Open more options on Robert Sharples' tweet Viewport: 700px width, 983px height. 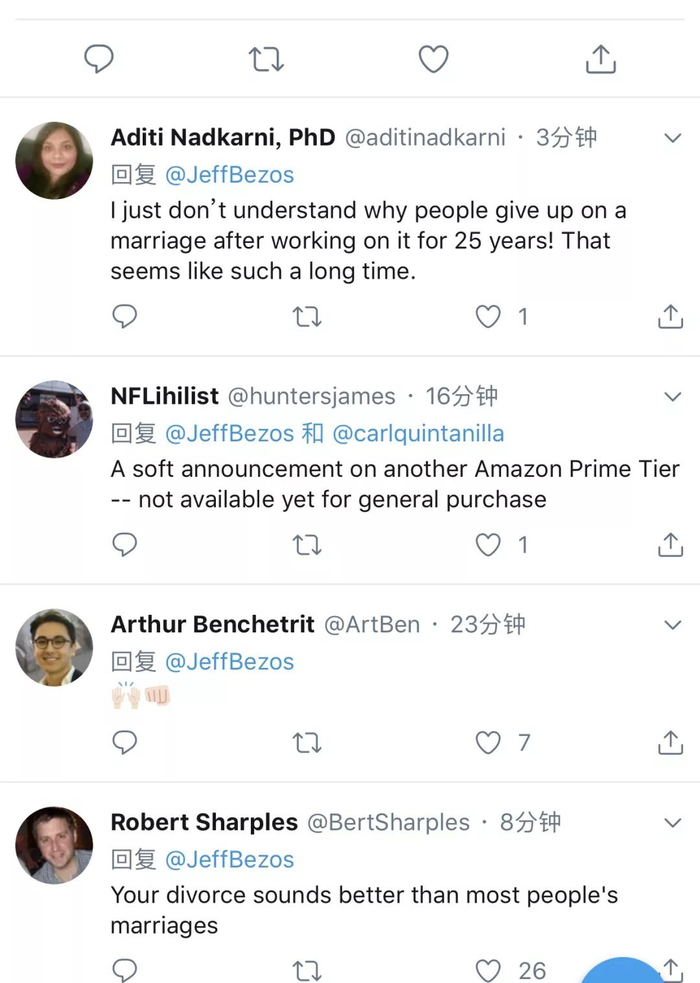pyautogui.click(x=673, y=822)
